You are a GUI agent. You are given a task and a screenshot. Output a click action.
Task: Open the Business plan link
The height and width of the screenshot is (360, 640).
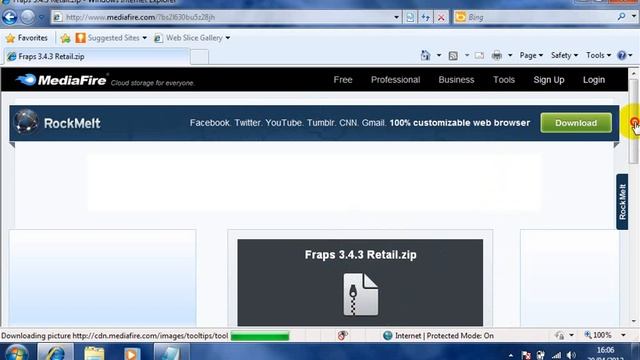456,80
